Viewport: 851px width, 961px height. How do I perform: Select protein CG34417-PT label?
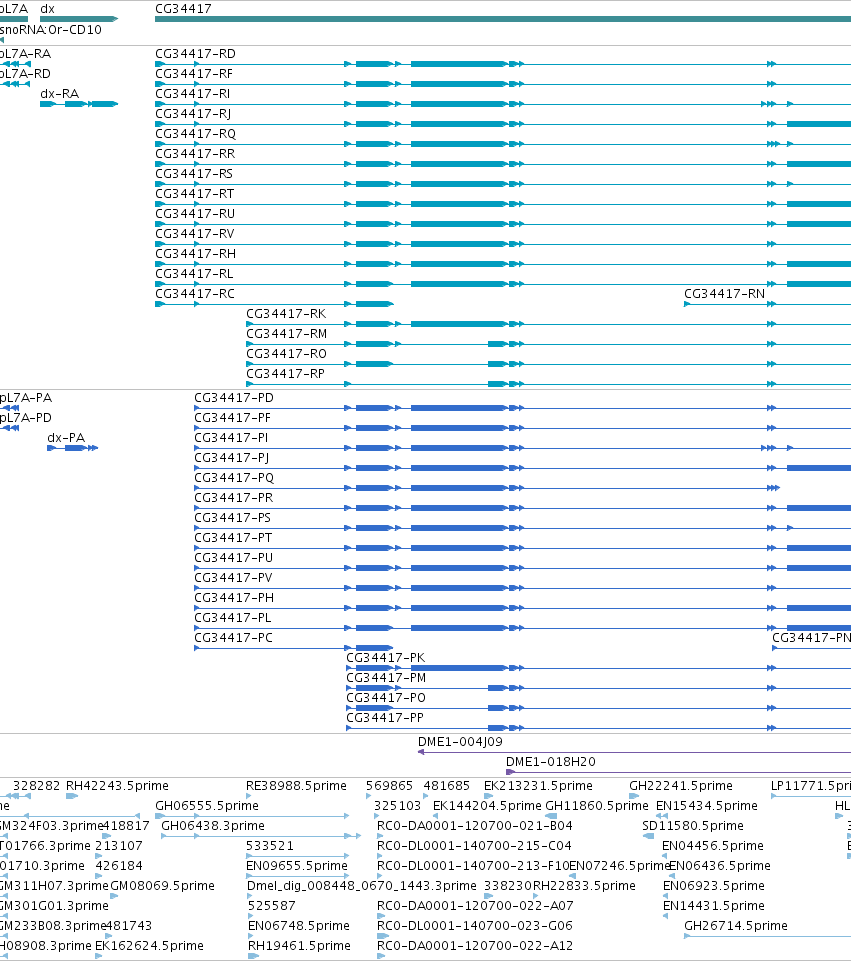point(233,537)
